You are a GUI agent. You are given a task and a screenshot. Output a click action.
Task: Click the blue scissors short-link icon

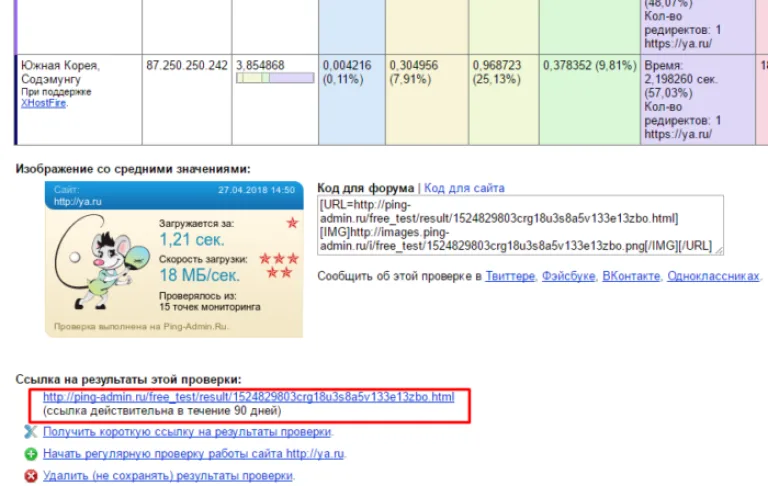click(30, 432)
